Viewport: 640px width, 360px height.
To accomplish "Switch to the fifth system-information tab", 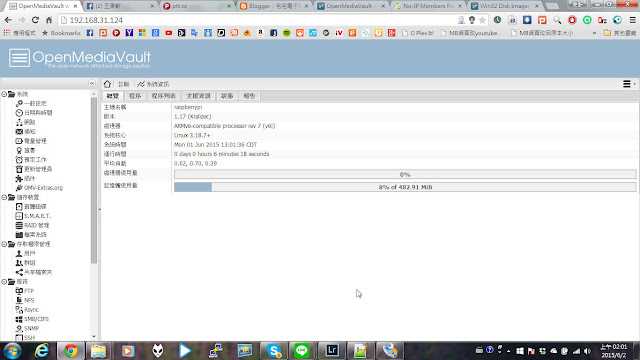I will [227, 96].
